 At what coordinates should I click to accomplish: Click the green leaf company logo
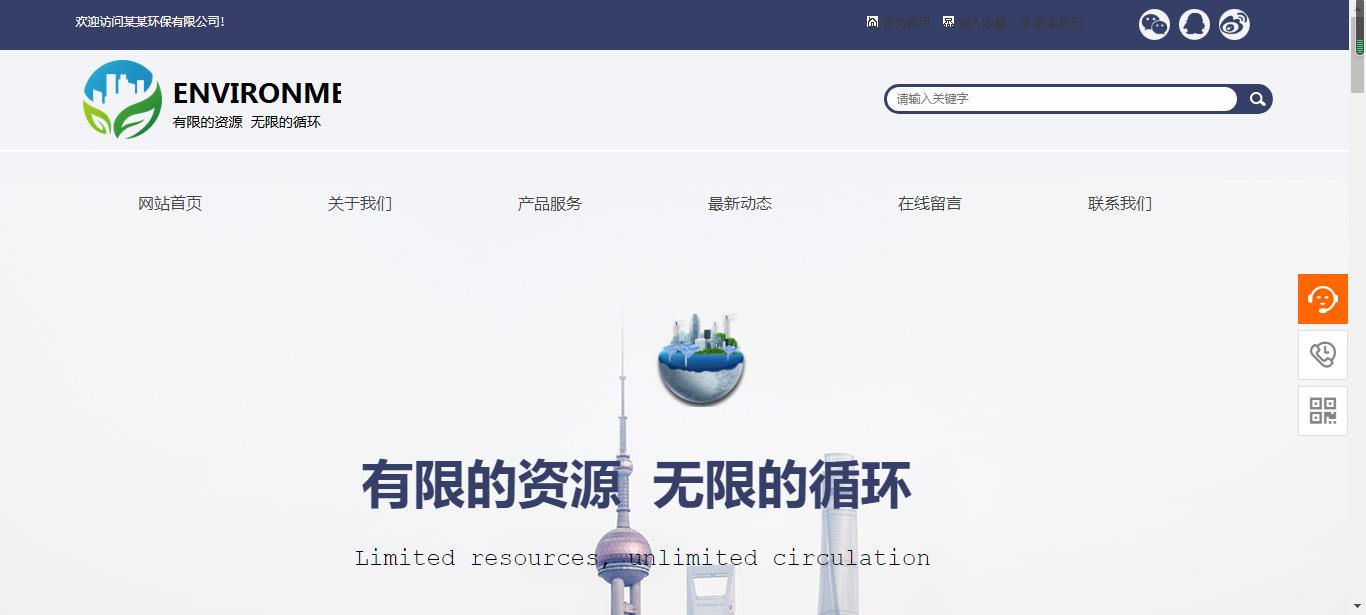pyautogui.click(x=122, y=99)
